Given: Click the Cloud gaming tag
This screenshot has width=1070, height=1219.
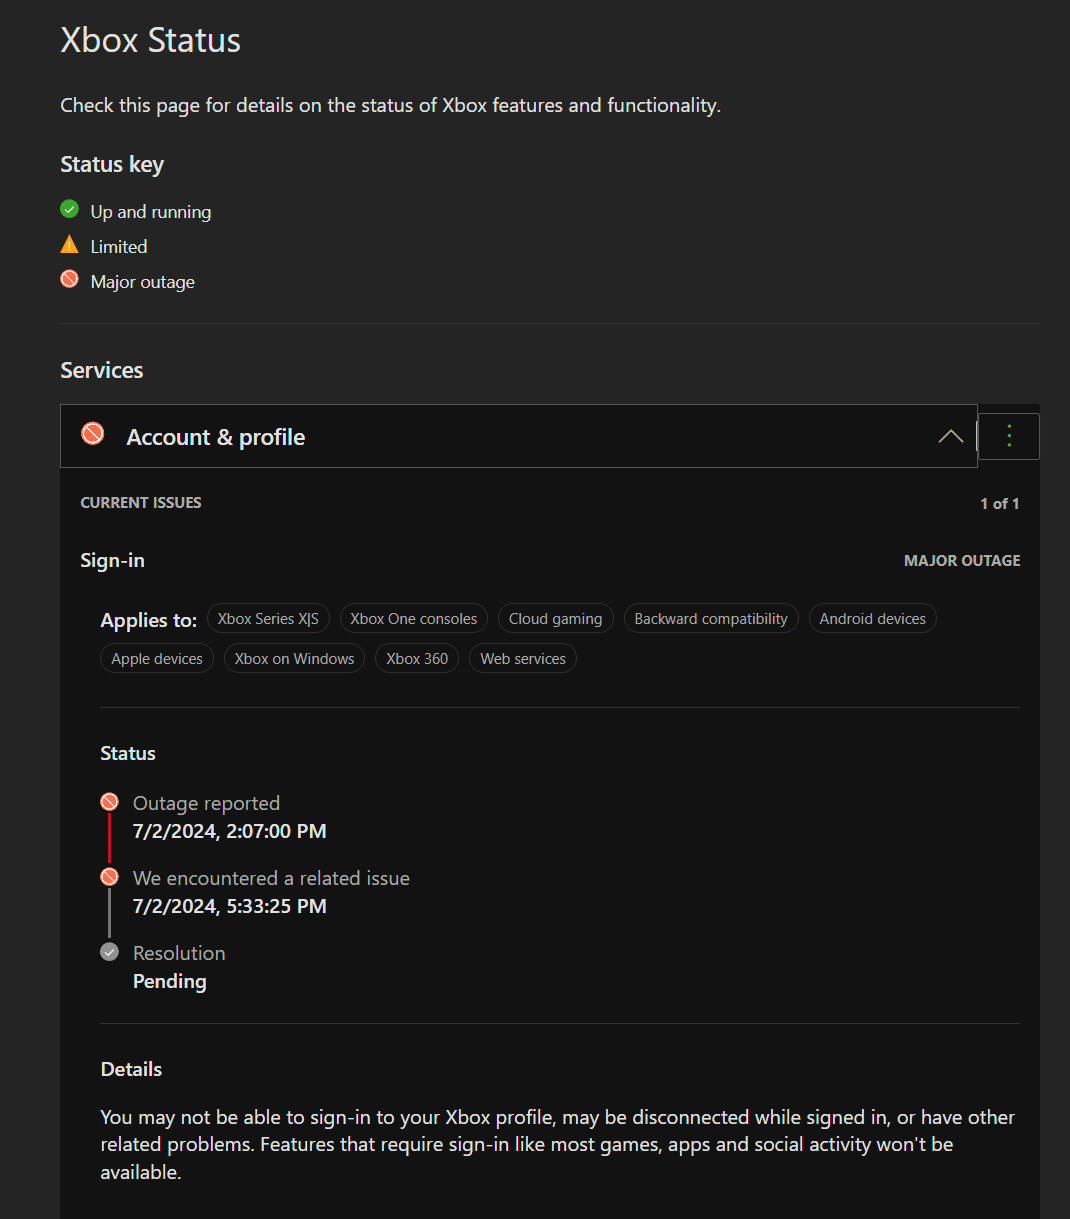Looking at the screenshot, I should [555, 619].
